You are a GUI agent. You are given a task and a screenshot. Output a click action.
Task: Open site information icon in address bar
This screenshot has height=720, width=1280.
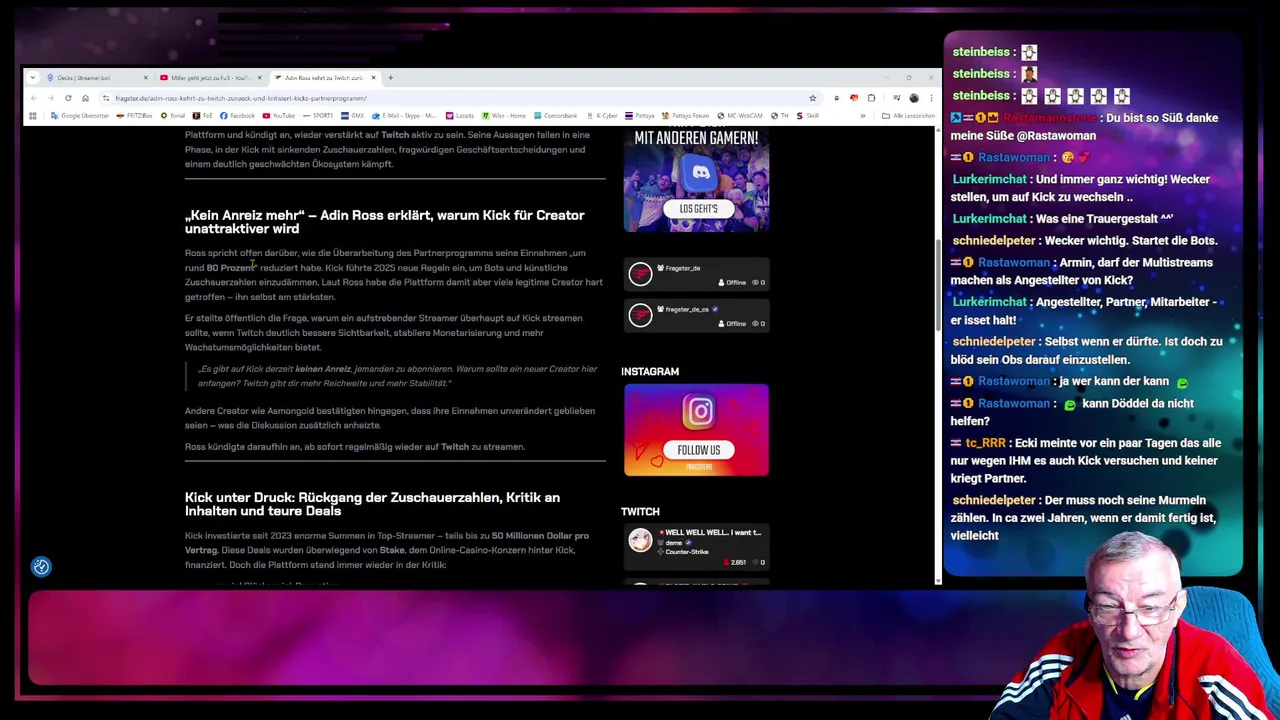[x=106, y=98]
